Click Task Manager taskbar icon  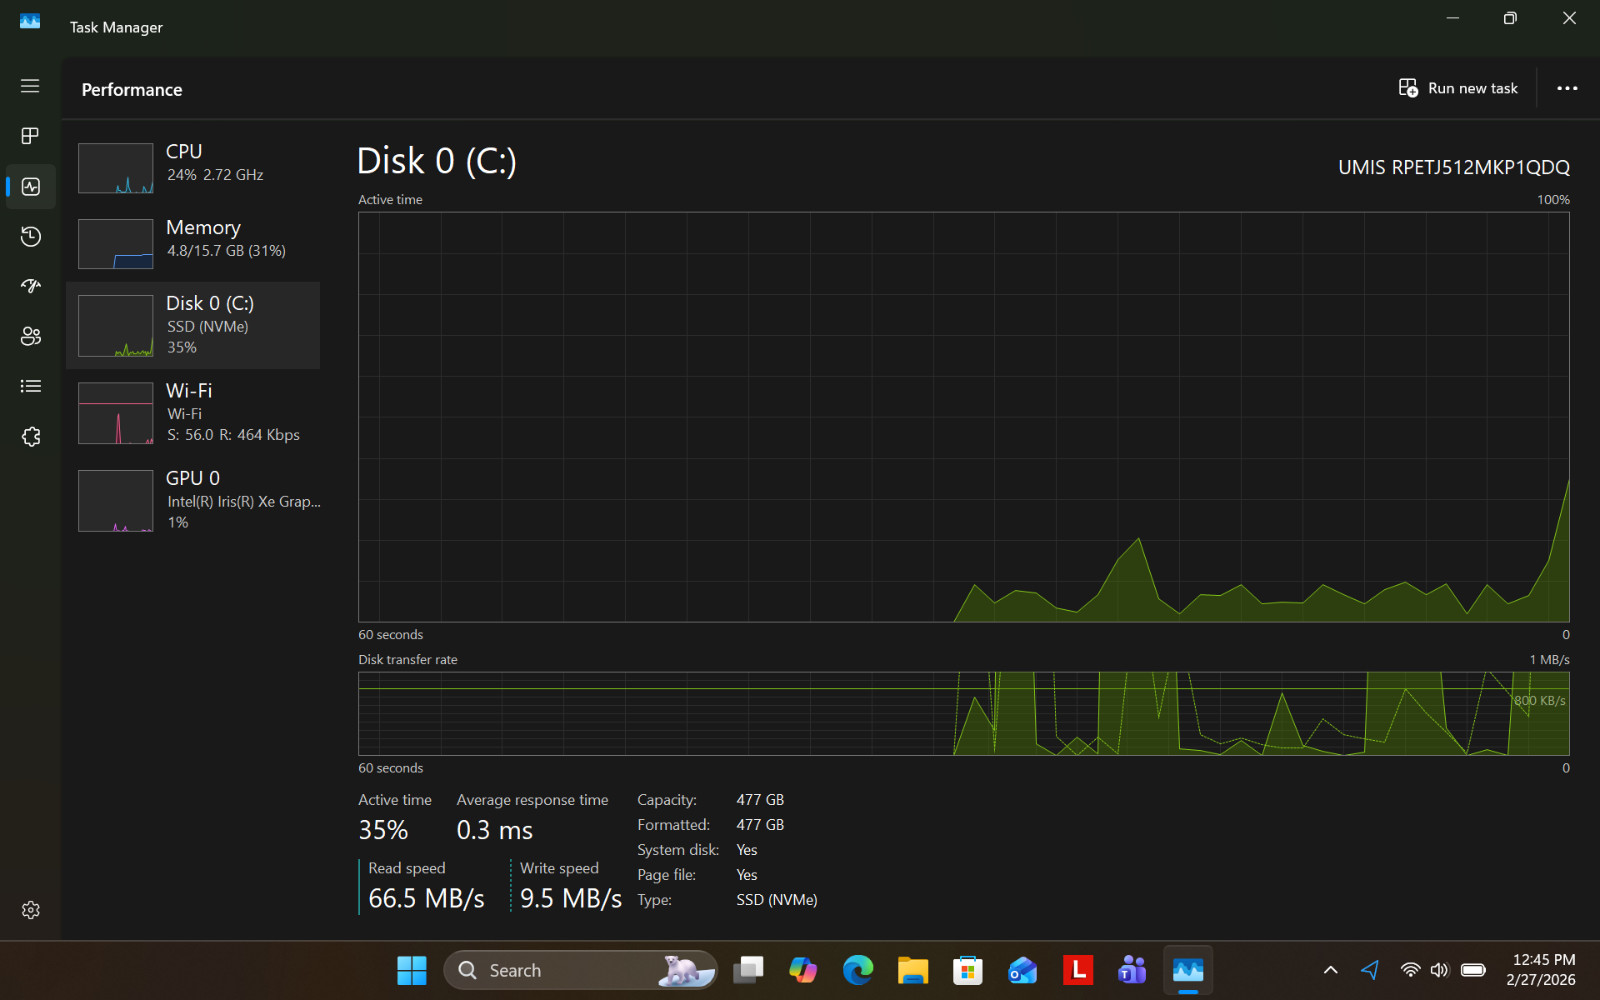[x=1188, y=970]
